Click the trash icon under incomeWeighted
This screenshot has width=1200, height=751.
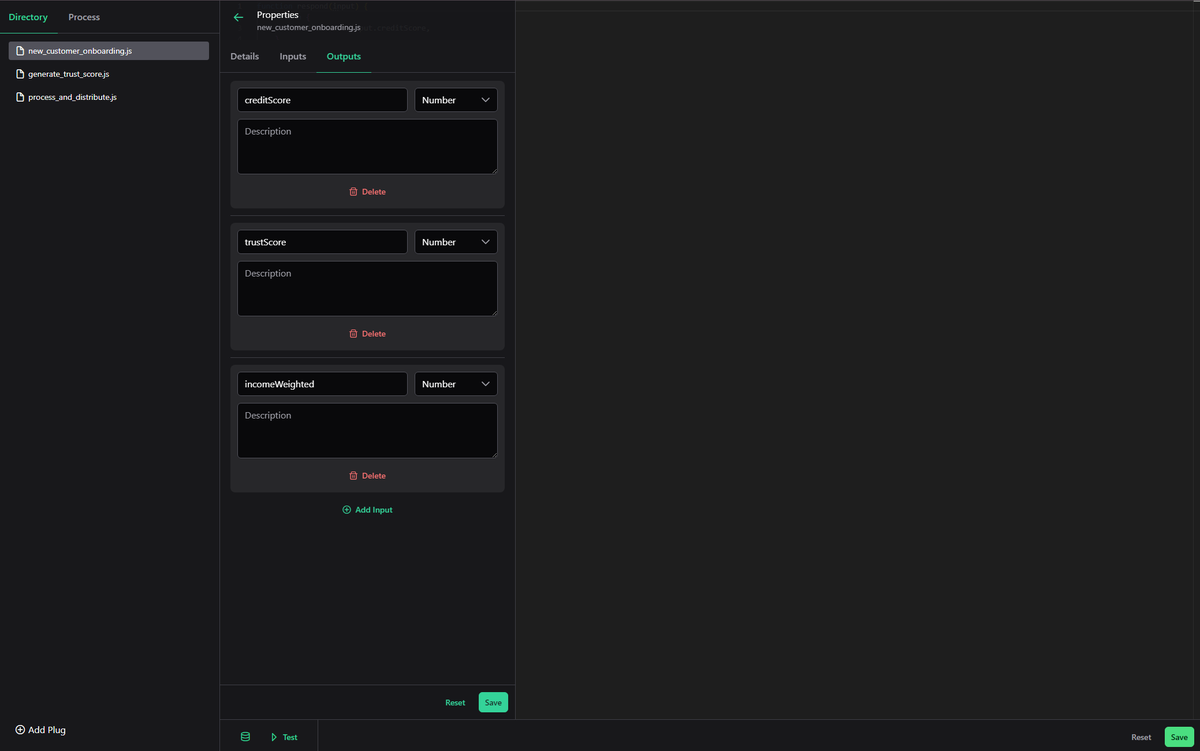coord(353,476)
